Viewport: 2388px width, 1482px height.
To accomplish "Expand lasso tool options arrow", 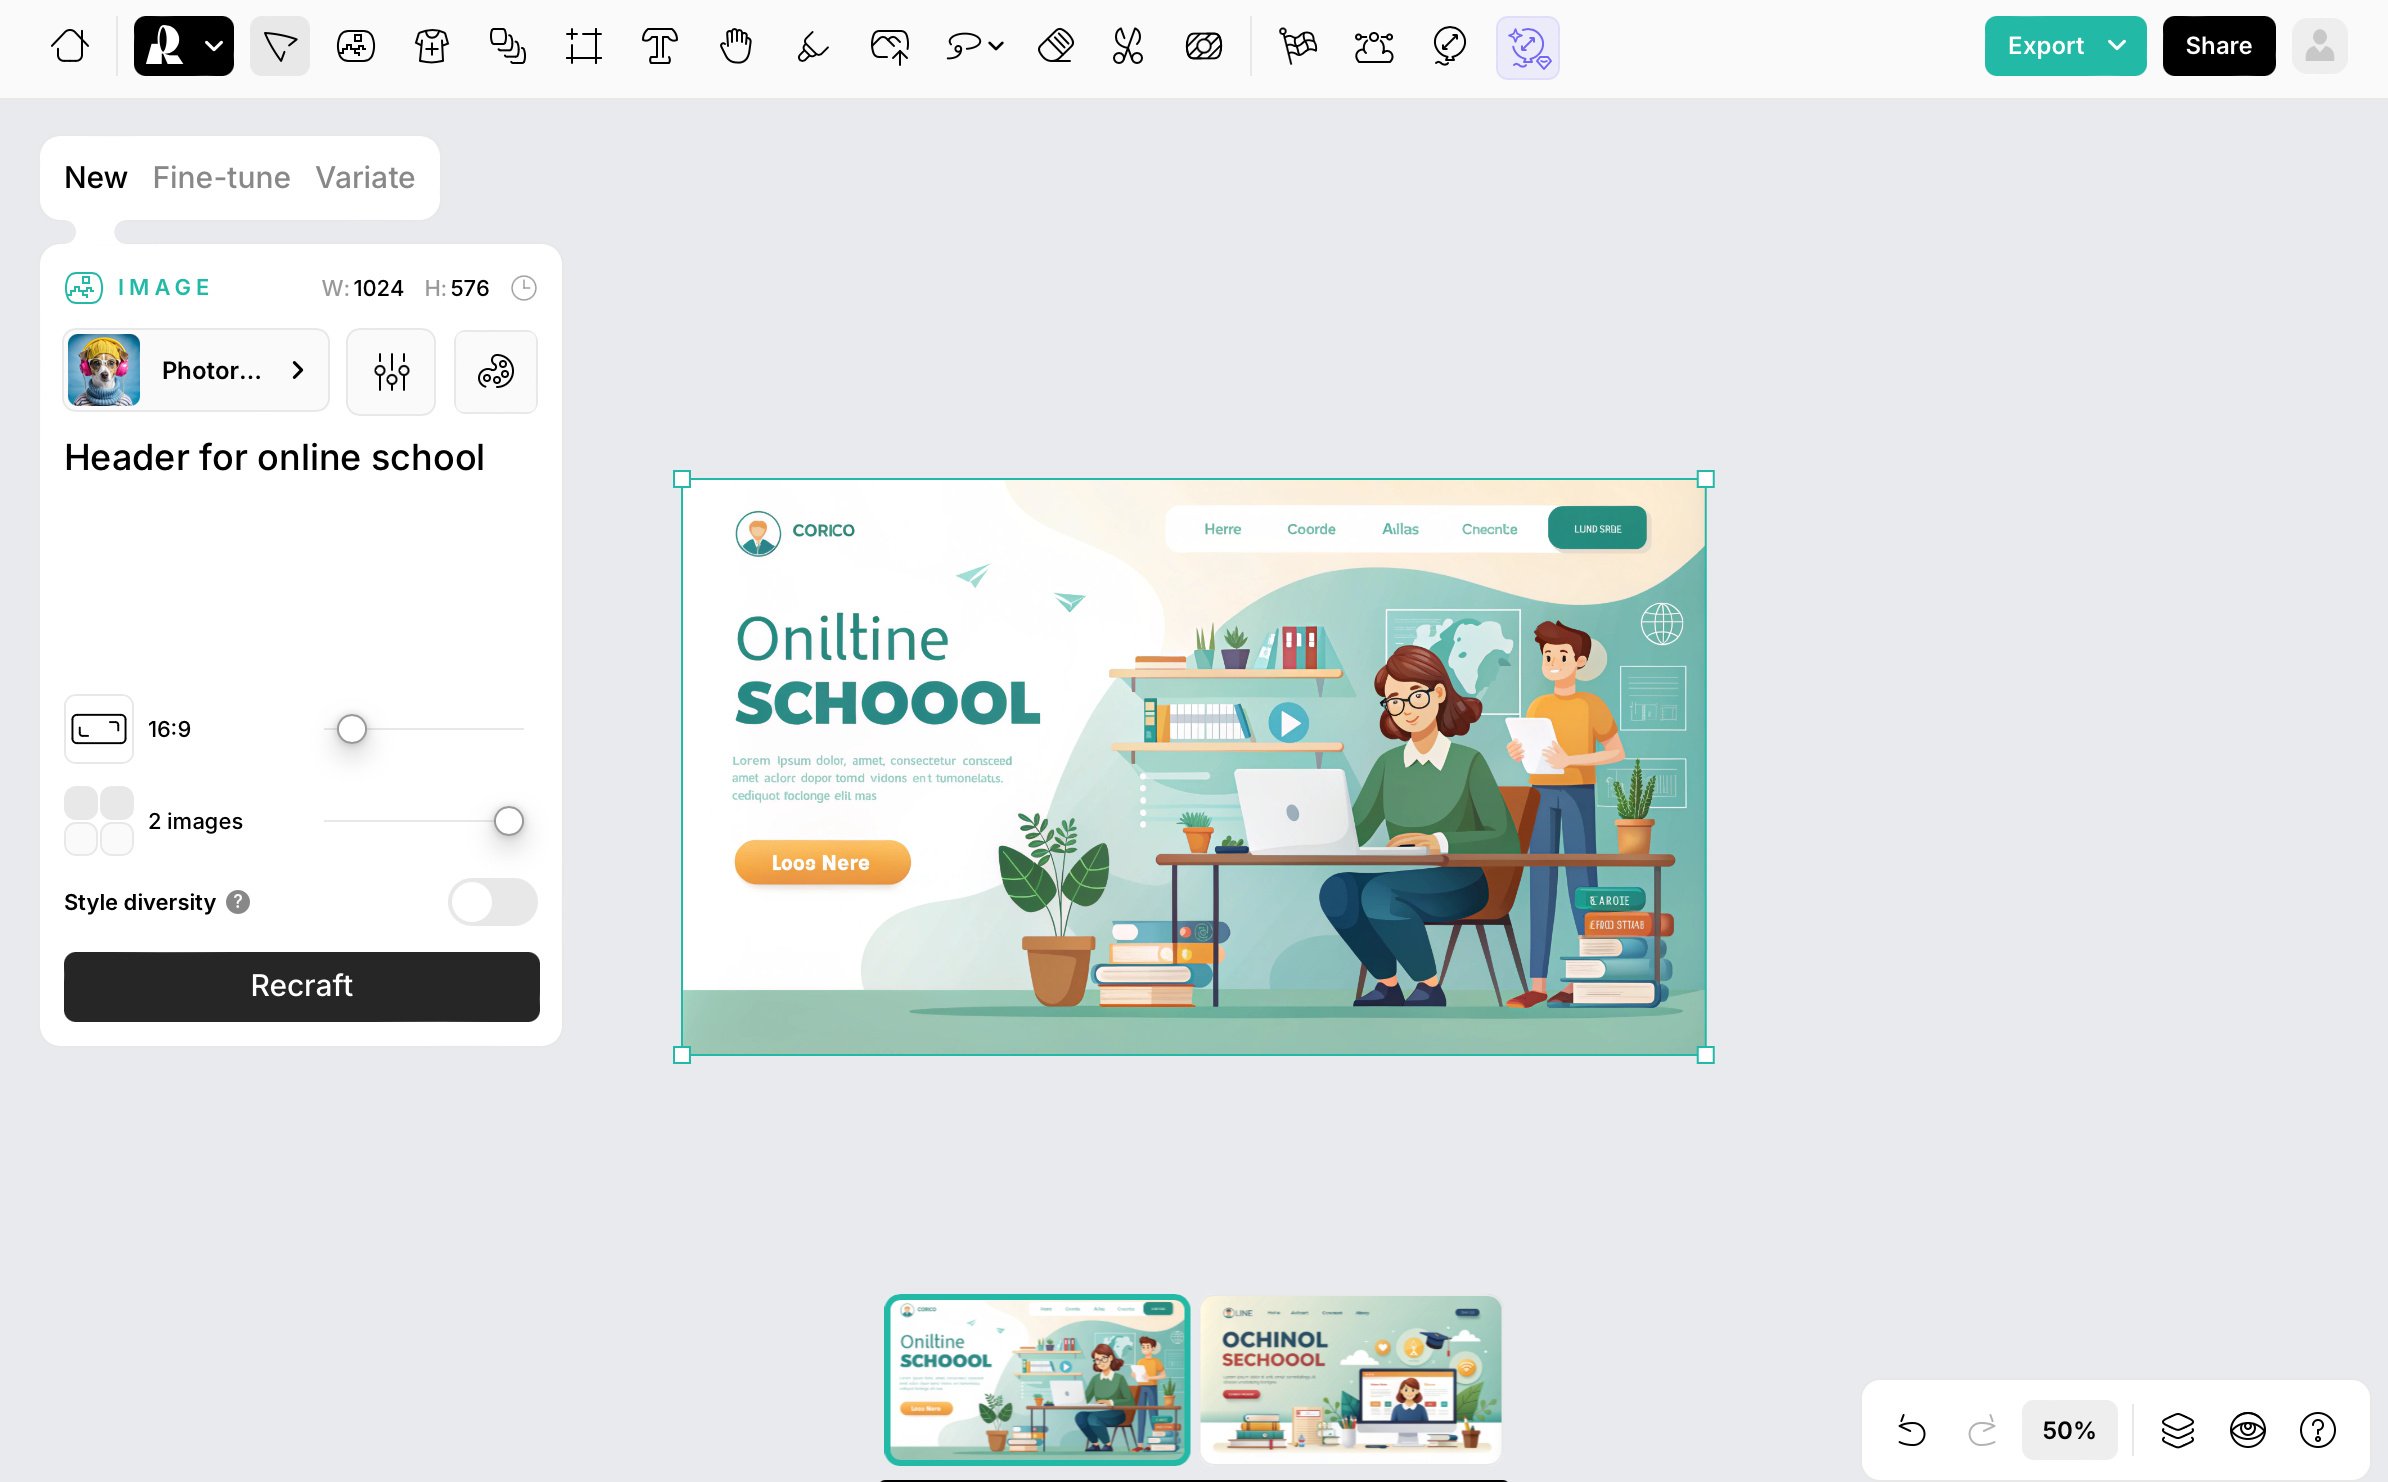I will 996,46.
